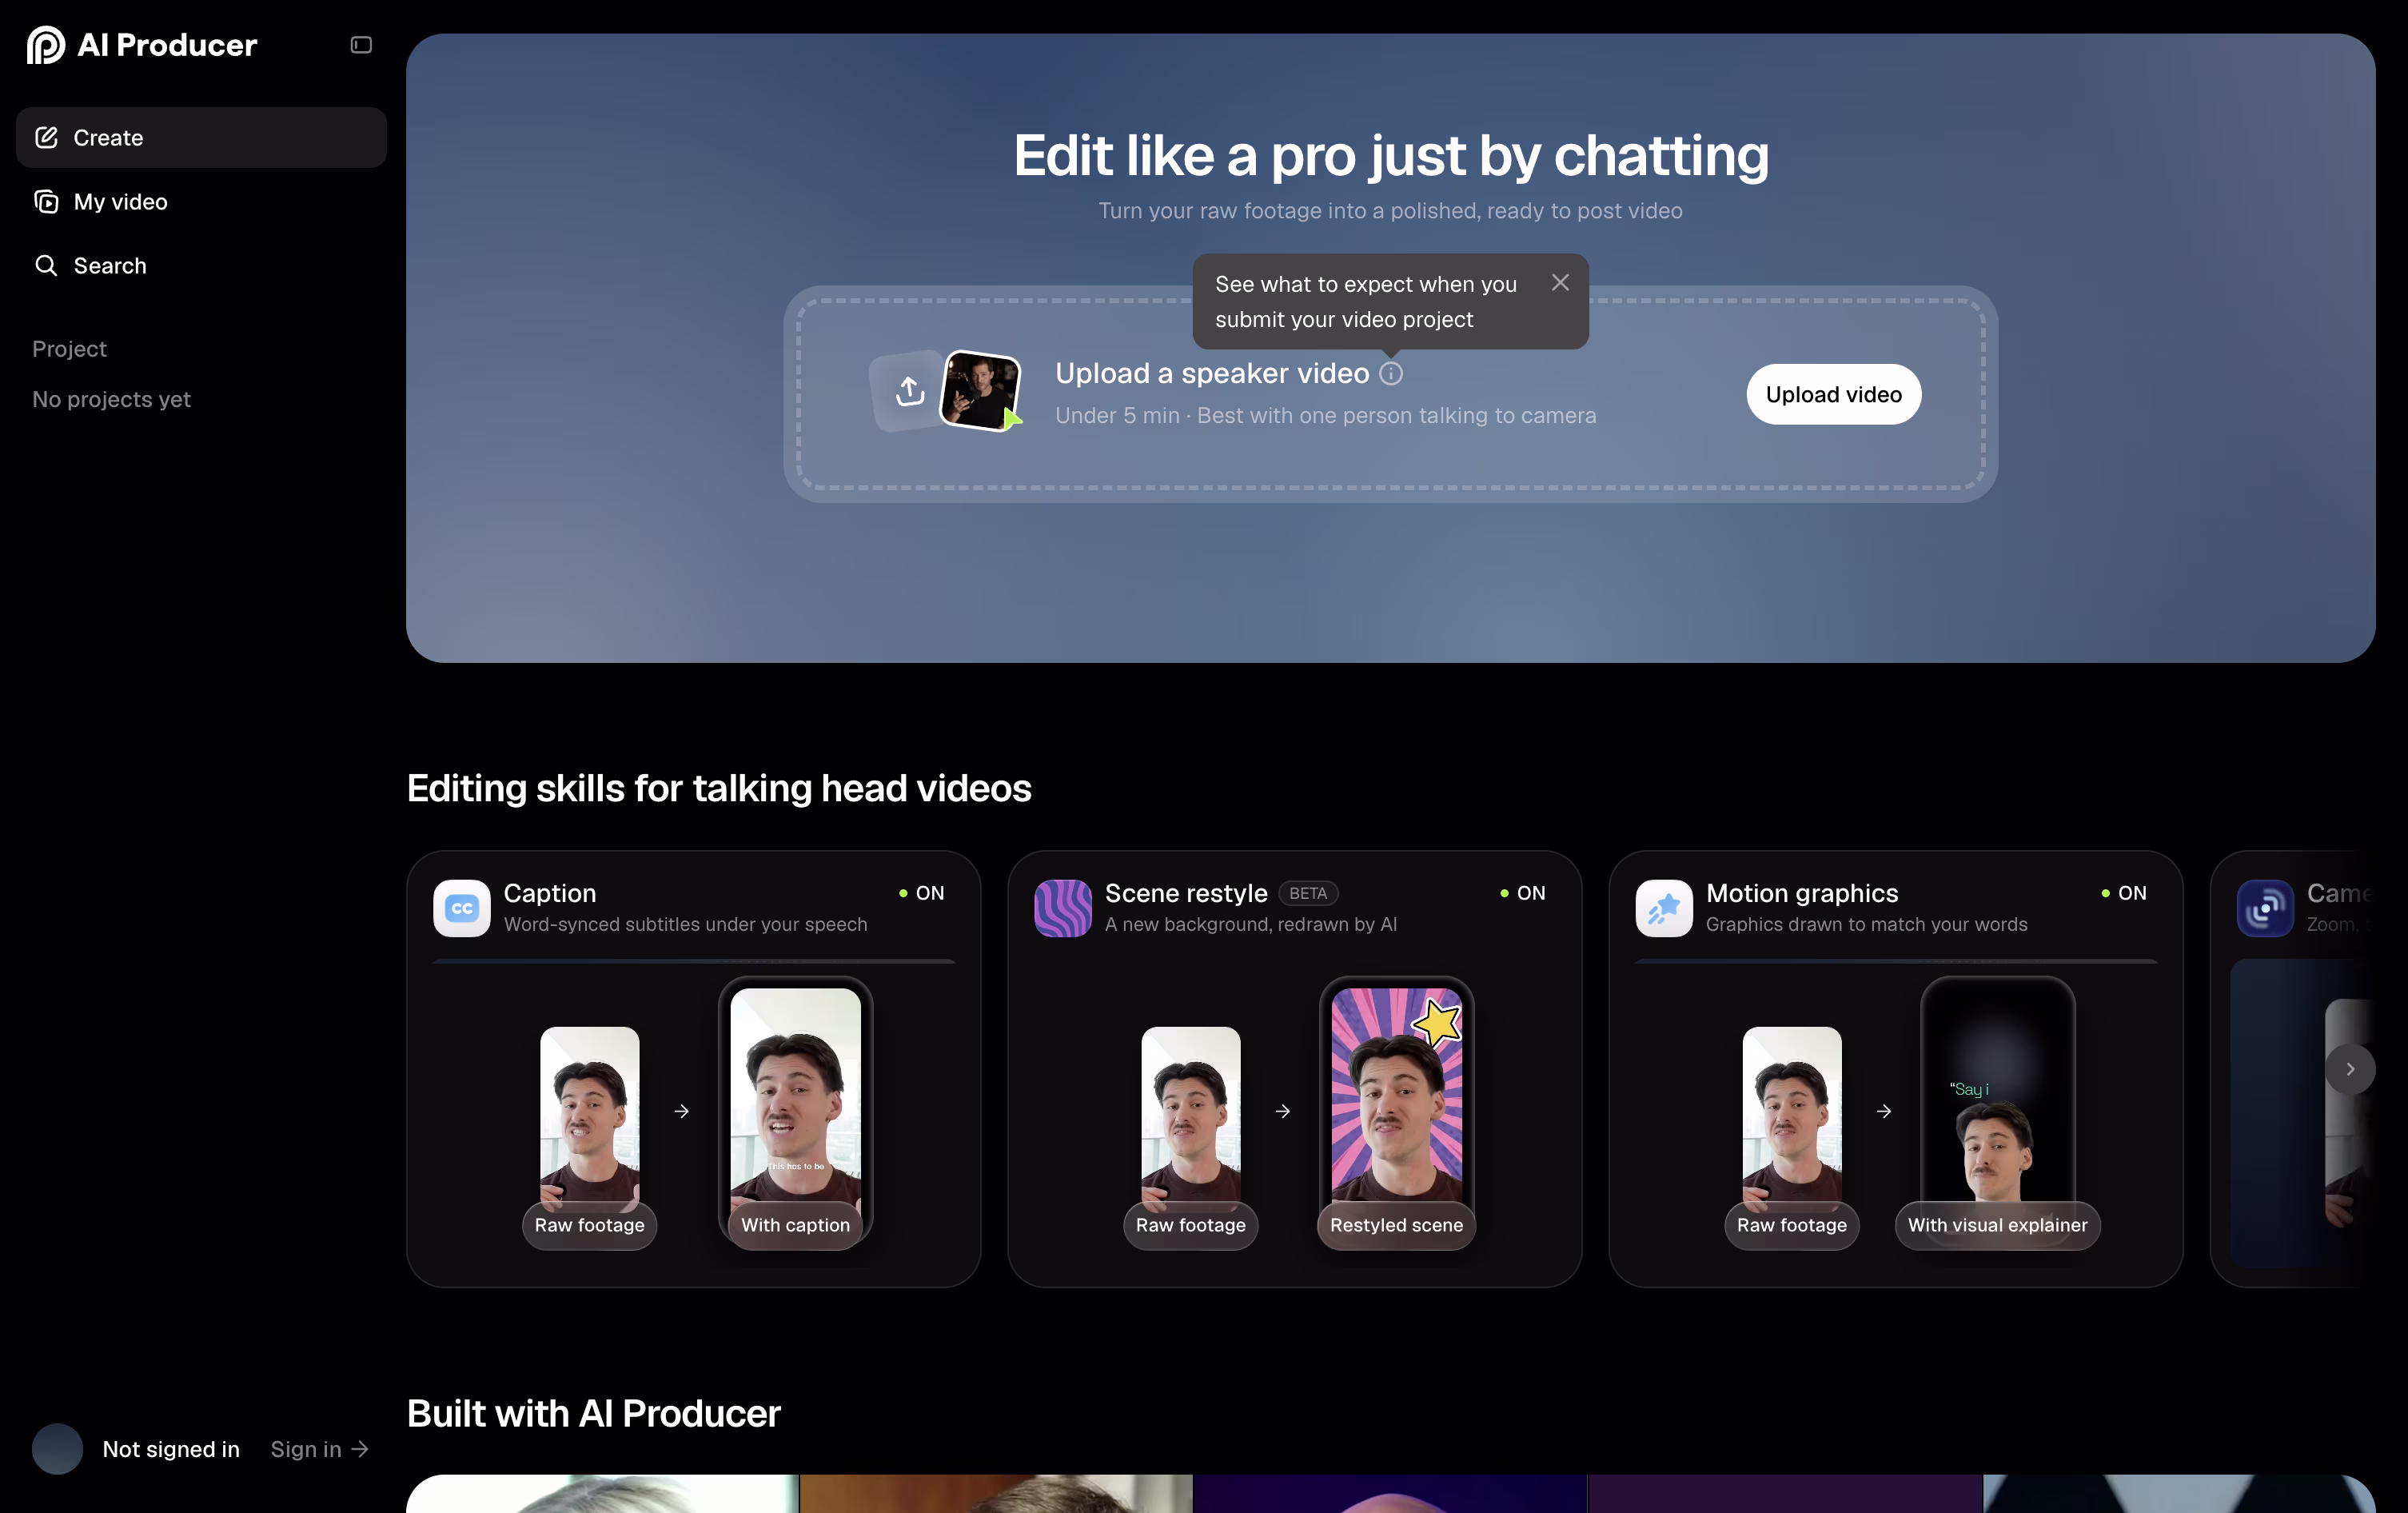Click the Restyled scene preview thumbnail
2408x1513 pixels.
click(x=1397, y=1110)
